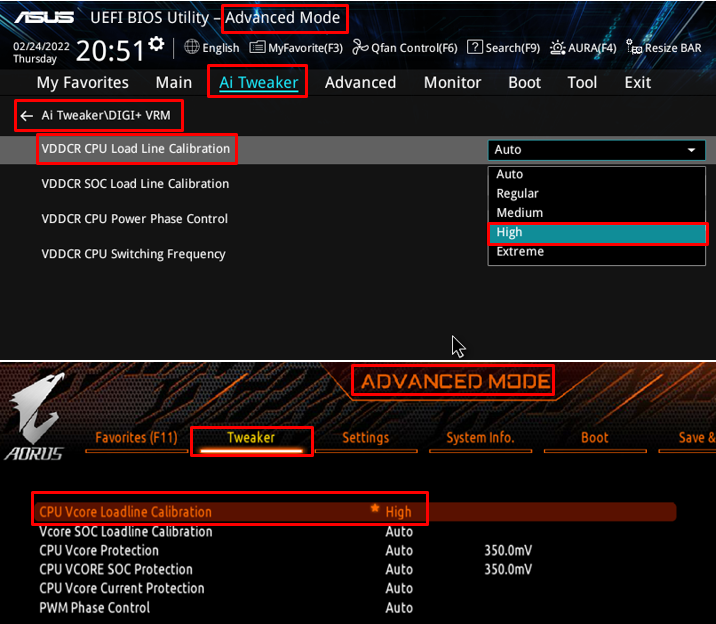Open the AORUS Settings tab
716x624 pixels.
tap(366, 438)
